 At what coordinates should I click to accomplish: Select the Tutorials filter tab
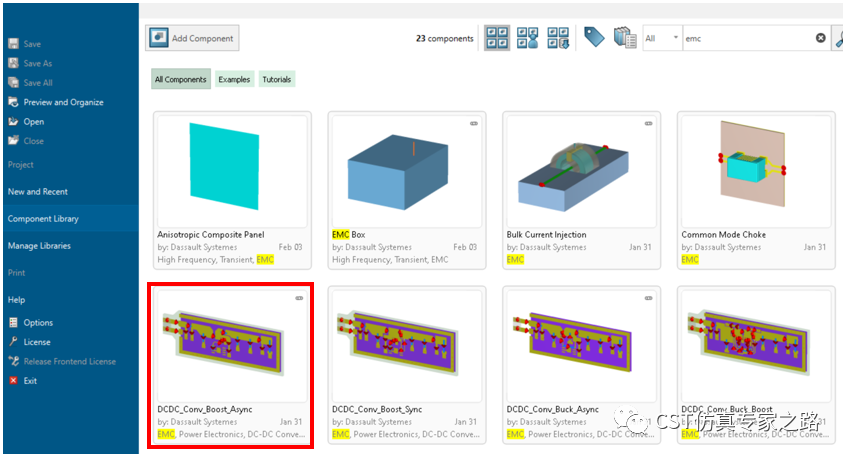pyautogui.click(x=277, y=79)
